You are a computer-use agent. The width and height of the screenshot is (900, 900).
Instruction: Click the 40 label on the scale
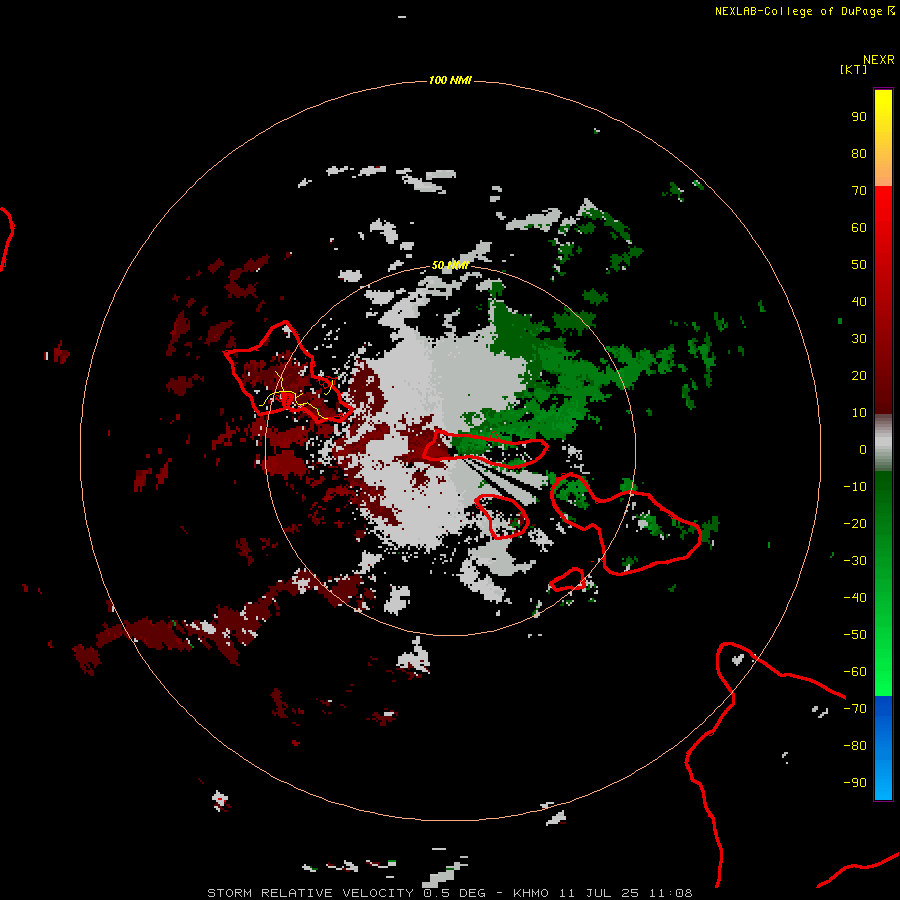coord(859,302)
